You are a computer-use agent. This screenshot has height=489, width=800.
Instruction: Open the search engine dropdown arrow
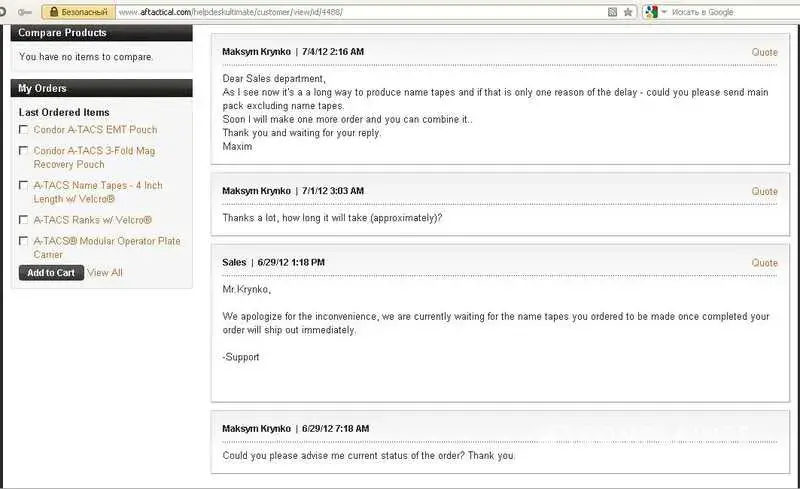(x=663, y=12)
